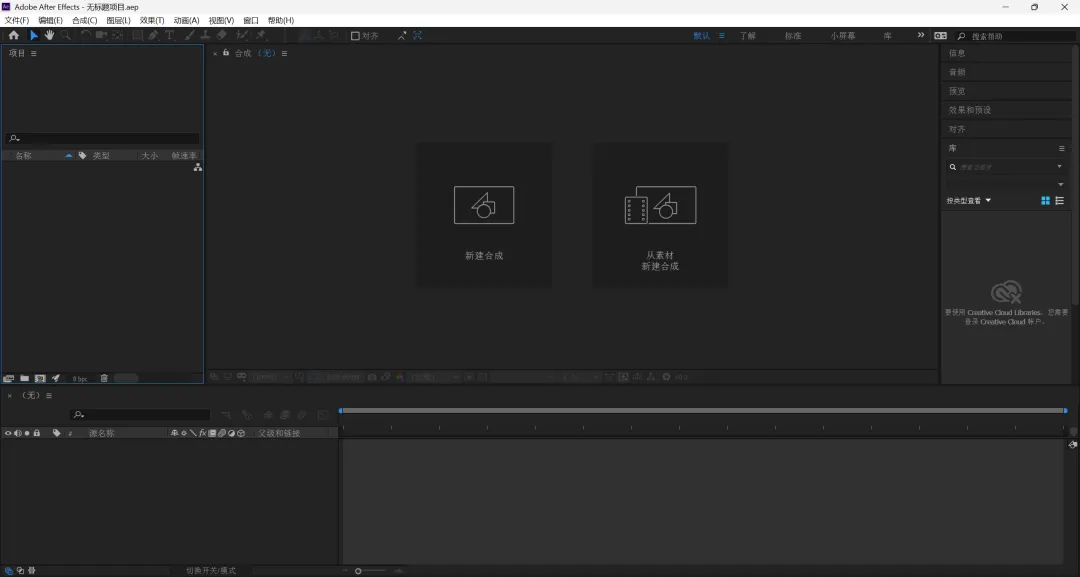The image size is (1080, 577).
Task: Open the 合成(C) menu
Action: point(85,21)
